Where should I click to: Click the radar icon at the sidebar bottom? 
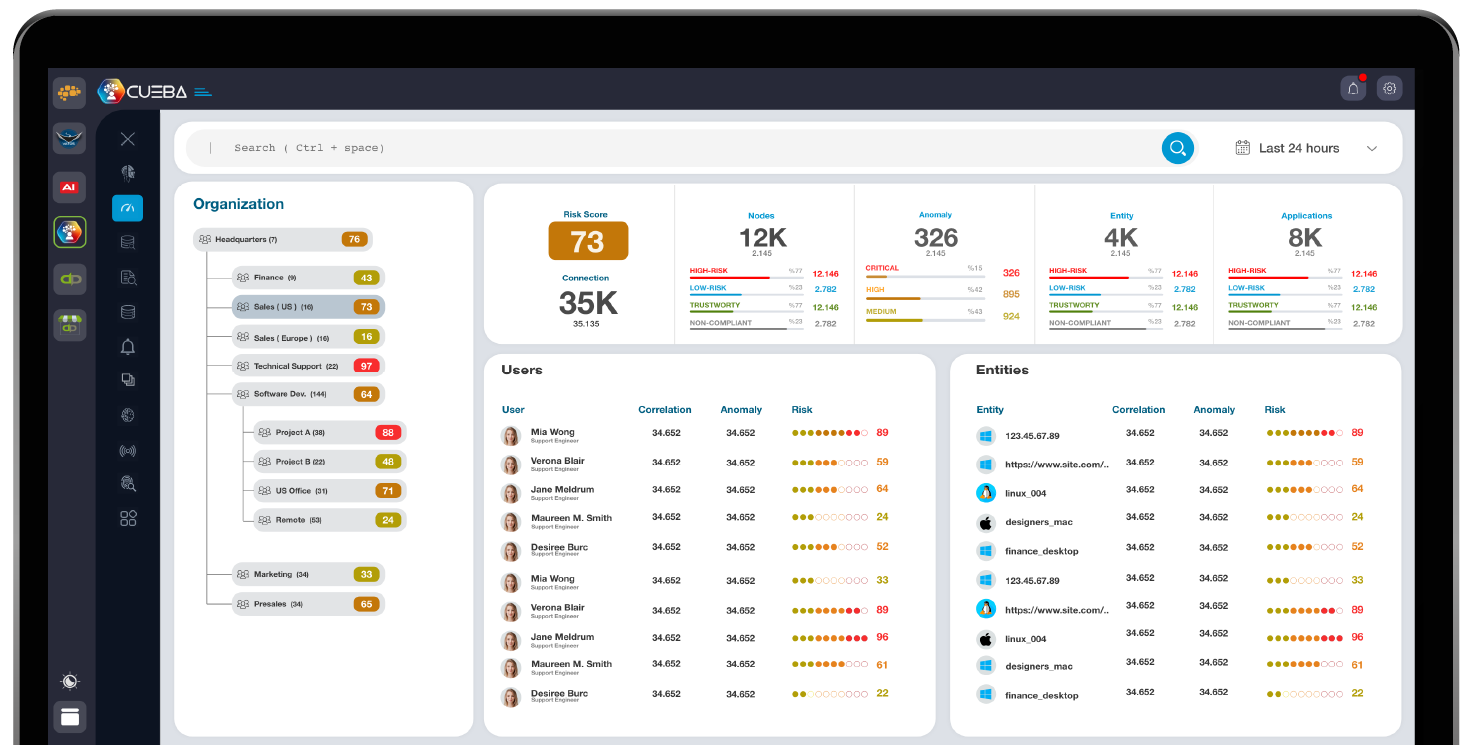68,681
